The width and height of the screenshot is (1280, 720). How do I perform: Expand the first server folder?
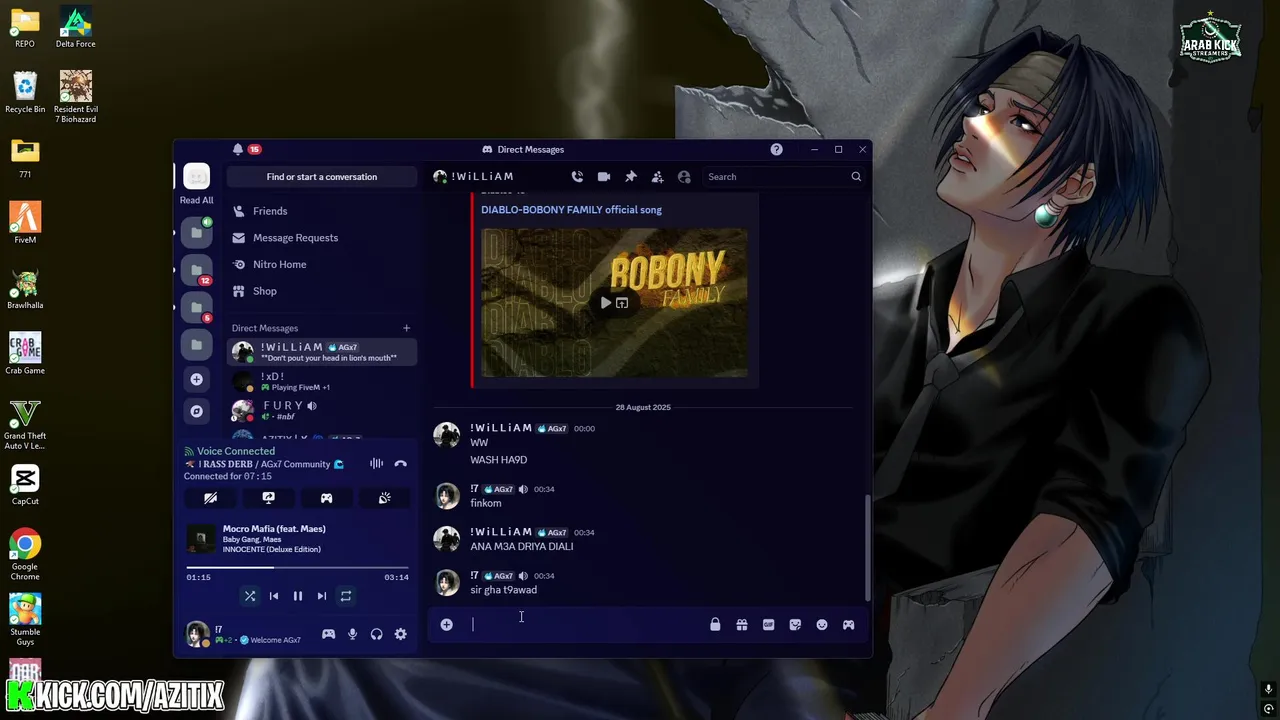[x=197, y=232]
